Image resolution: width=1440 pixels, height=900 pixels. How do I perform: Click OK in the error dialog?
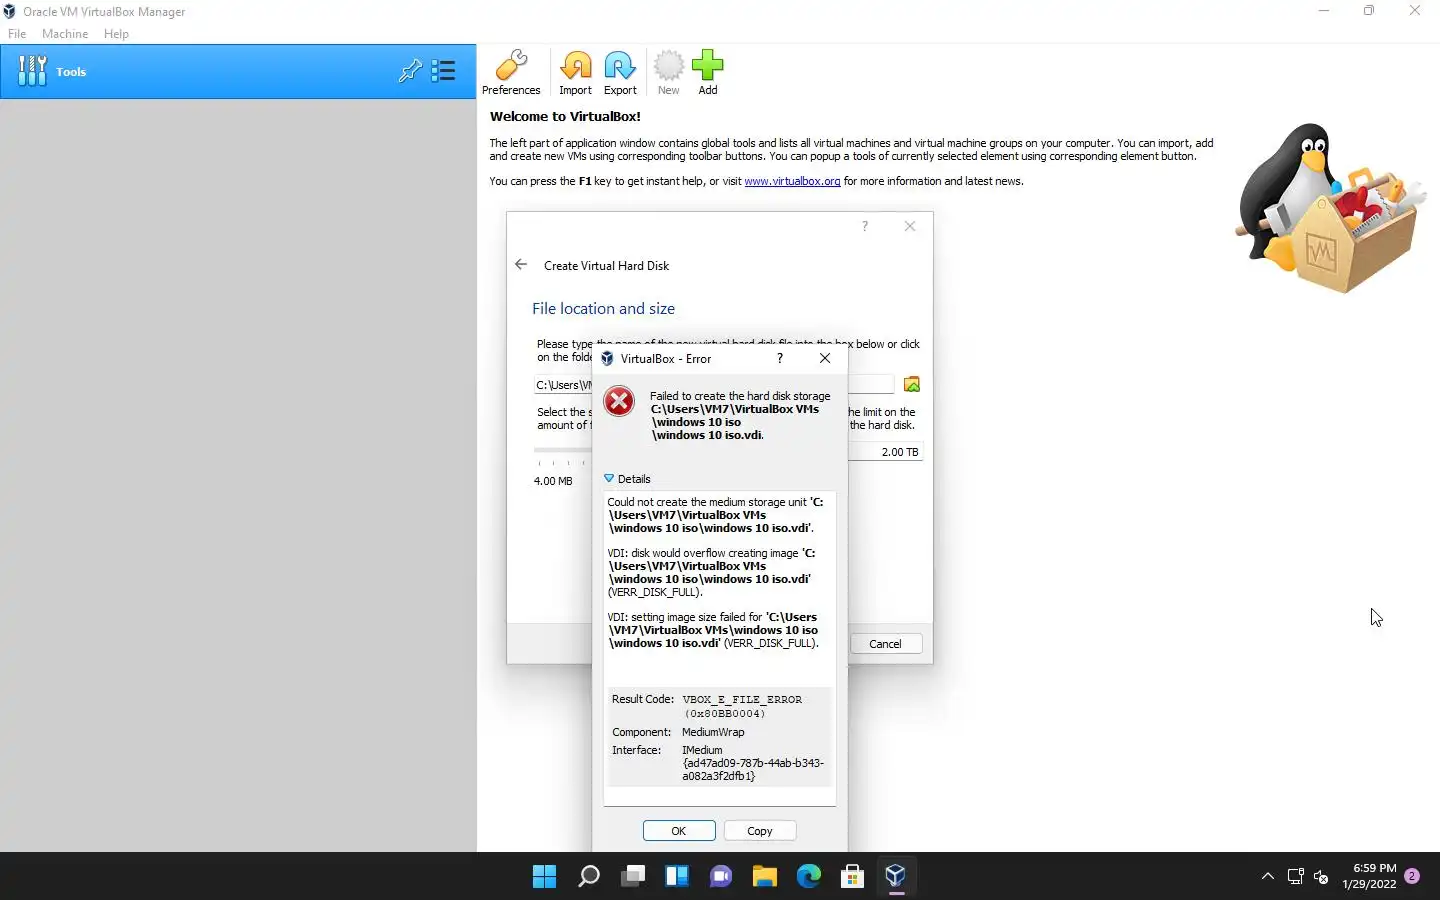[679, 831]
